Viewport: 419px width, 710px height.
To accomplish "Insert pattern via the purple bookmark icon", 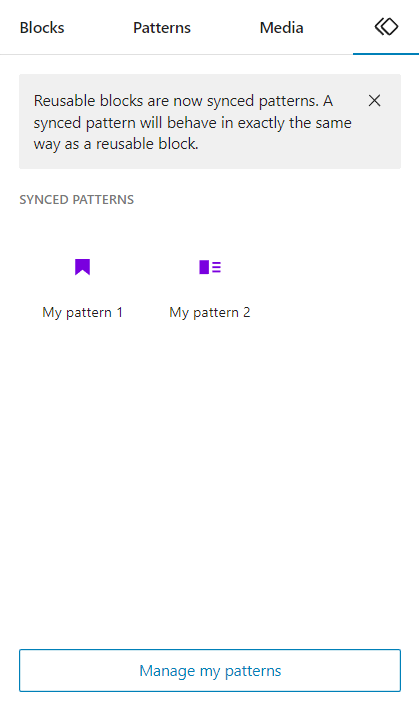I will (82, 267).
